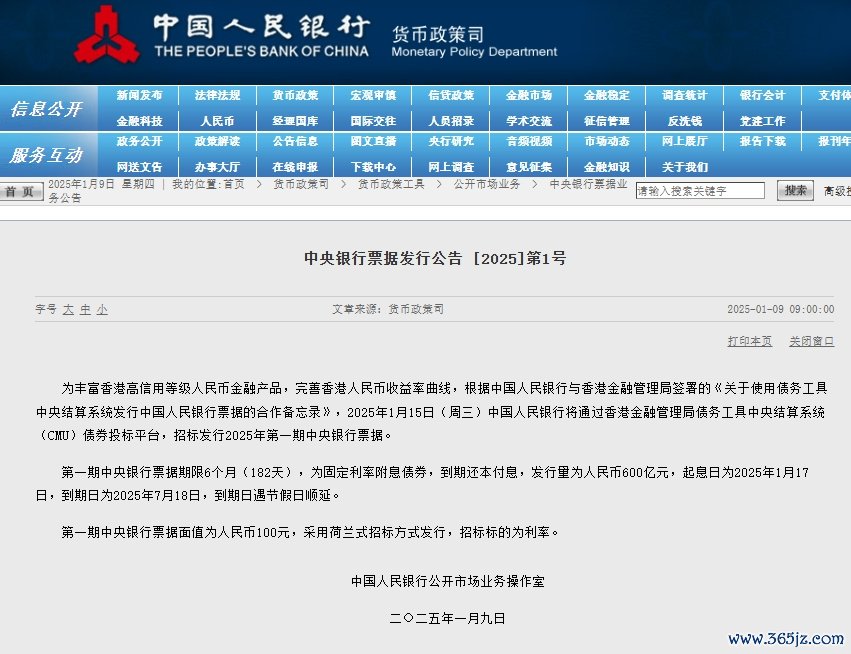Set font size to 中
Screen dimensions: 851x654
pyautogui.click(x=85, y=310)
